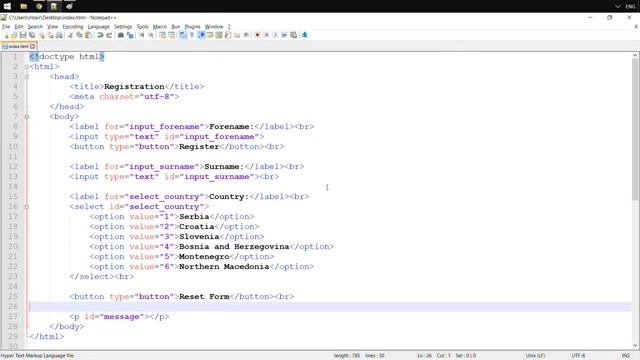Undo the last edit with the green arrow
640x360 pixels.
point(100,35)
